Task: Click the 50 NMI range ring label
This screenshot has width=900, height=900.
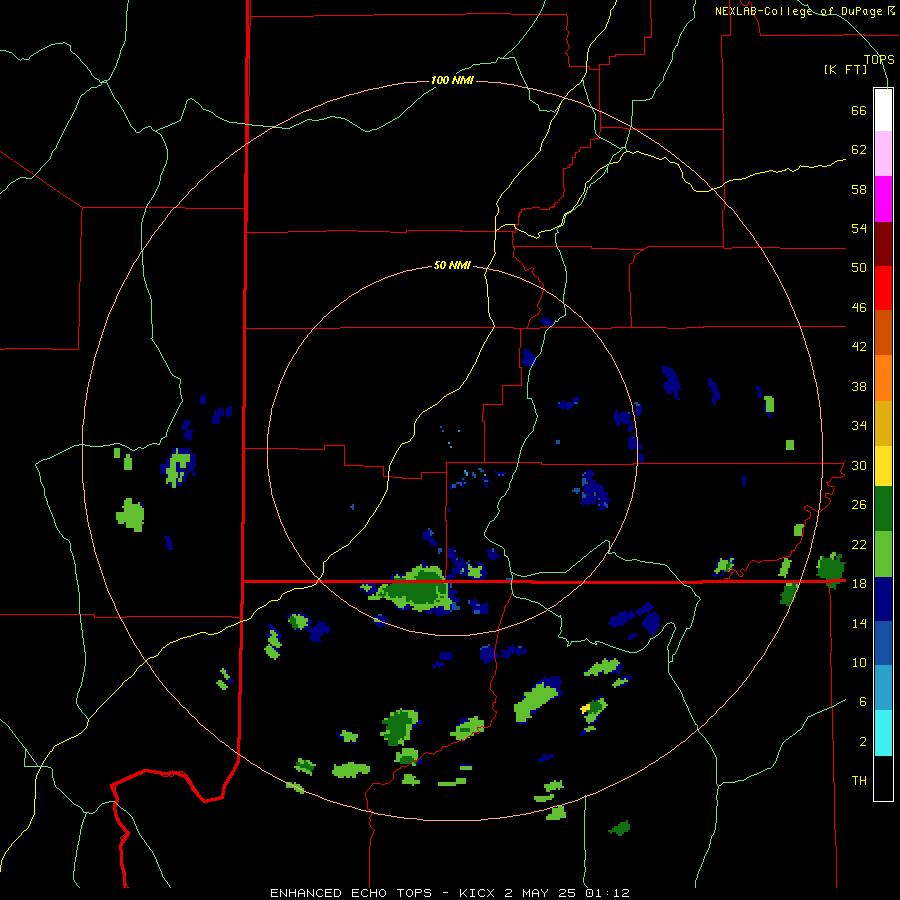Action: tap(452, 265)
